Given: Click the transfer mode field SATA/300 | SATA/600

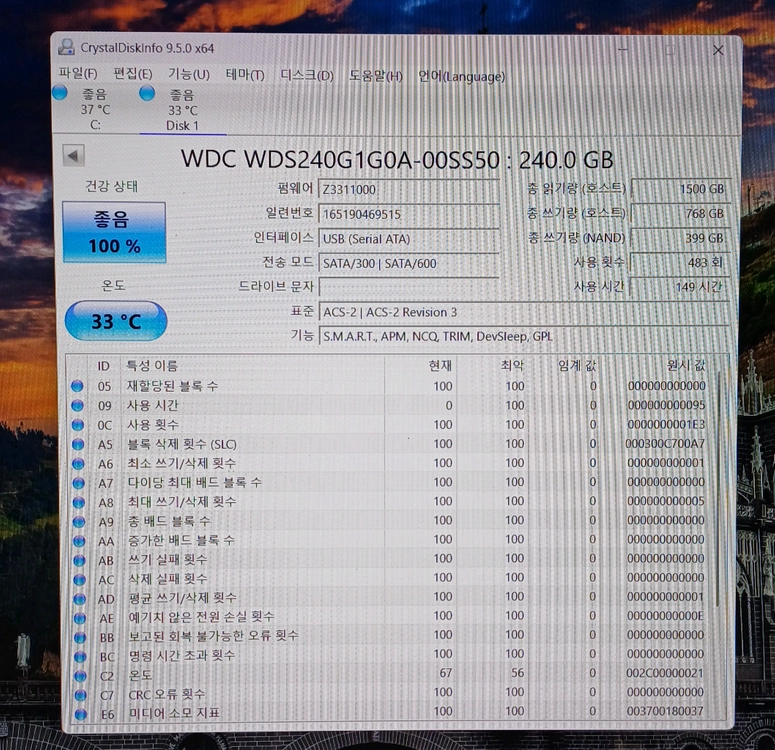Looking at the screenshot, I should coord(408,263).
